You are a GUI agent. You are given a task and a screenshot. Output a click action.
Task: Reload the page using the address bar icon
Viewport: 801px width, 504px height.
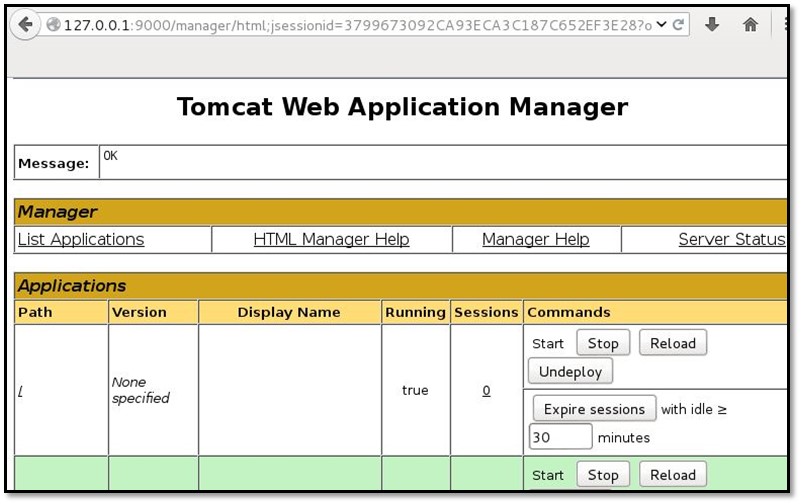679,25
